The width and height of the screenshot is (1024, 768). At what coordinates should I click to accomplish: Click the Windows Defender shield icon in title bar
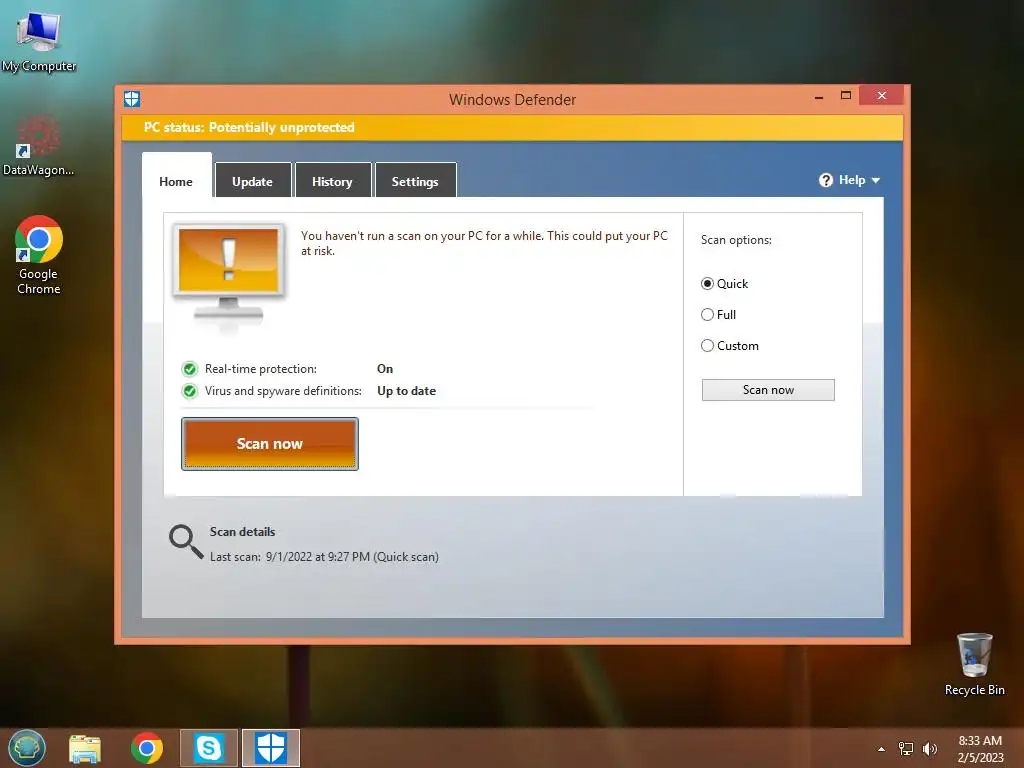click(x=132, y=99)
